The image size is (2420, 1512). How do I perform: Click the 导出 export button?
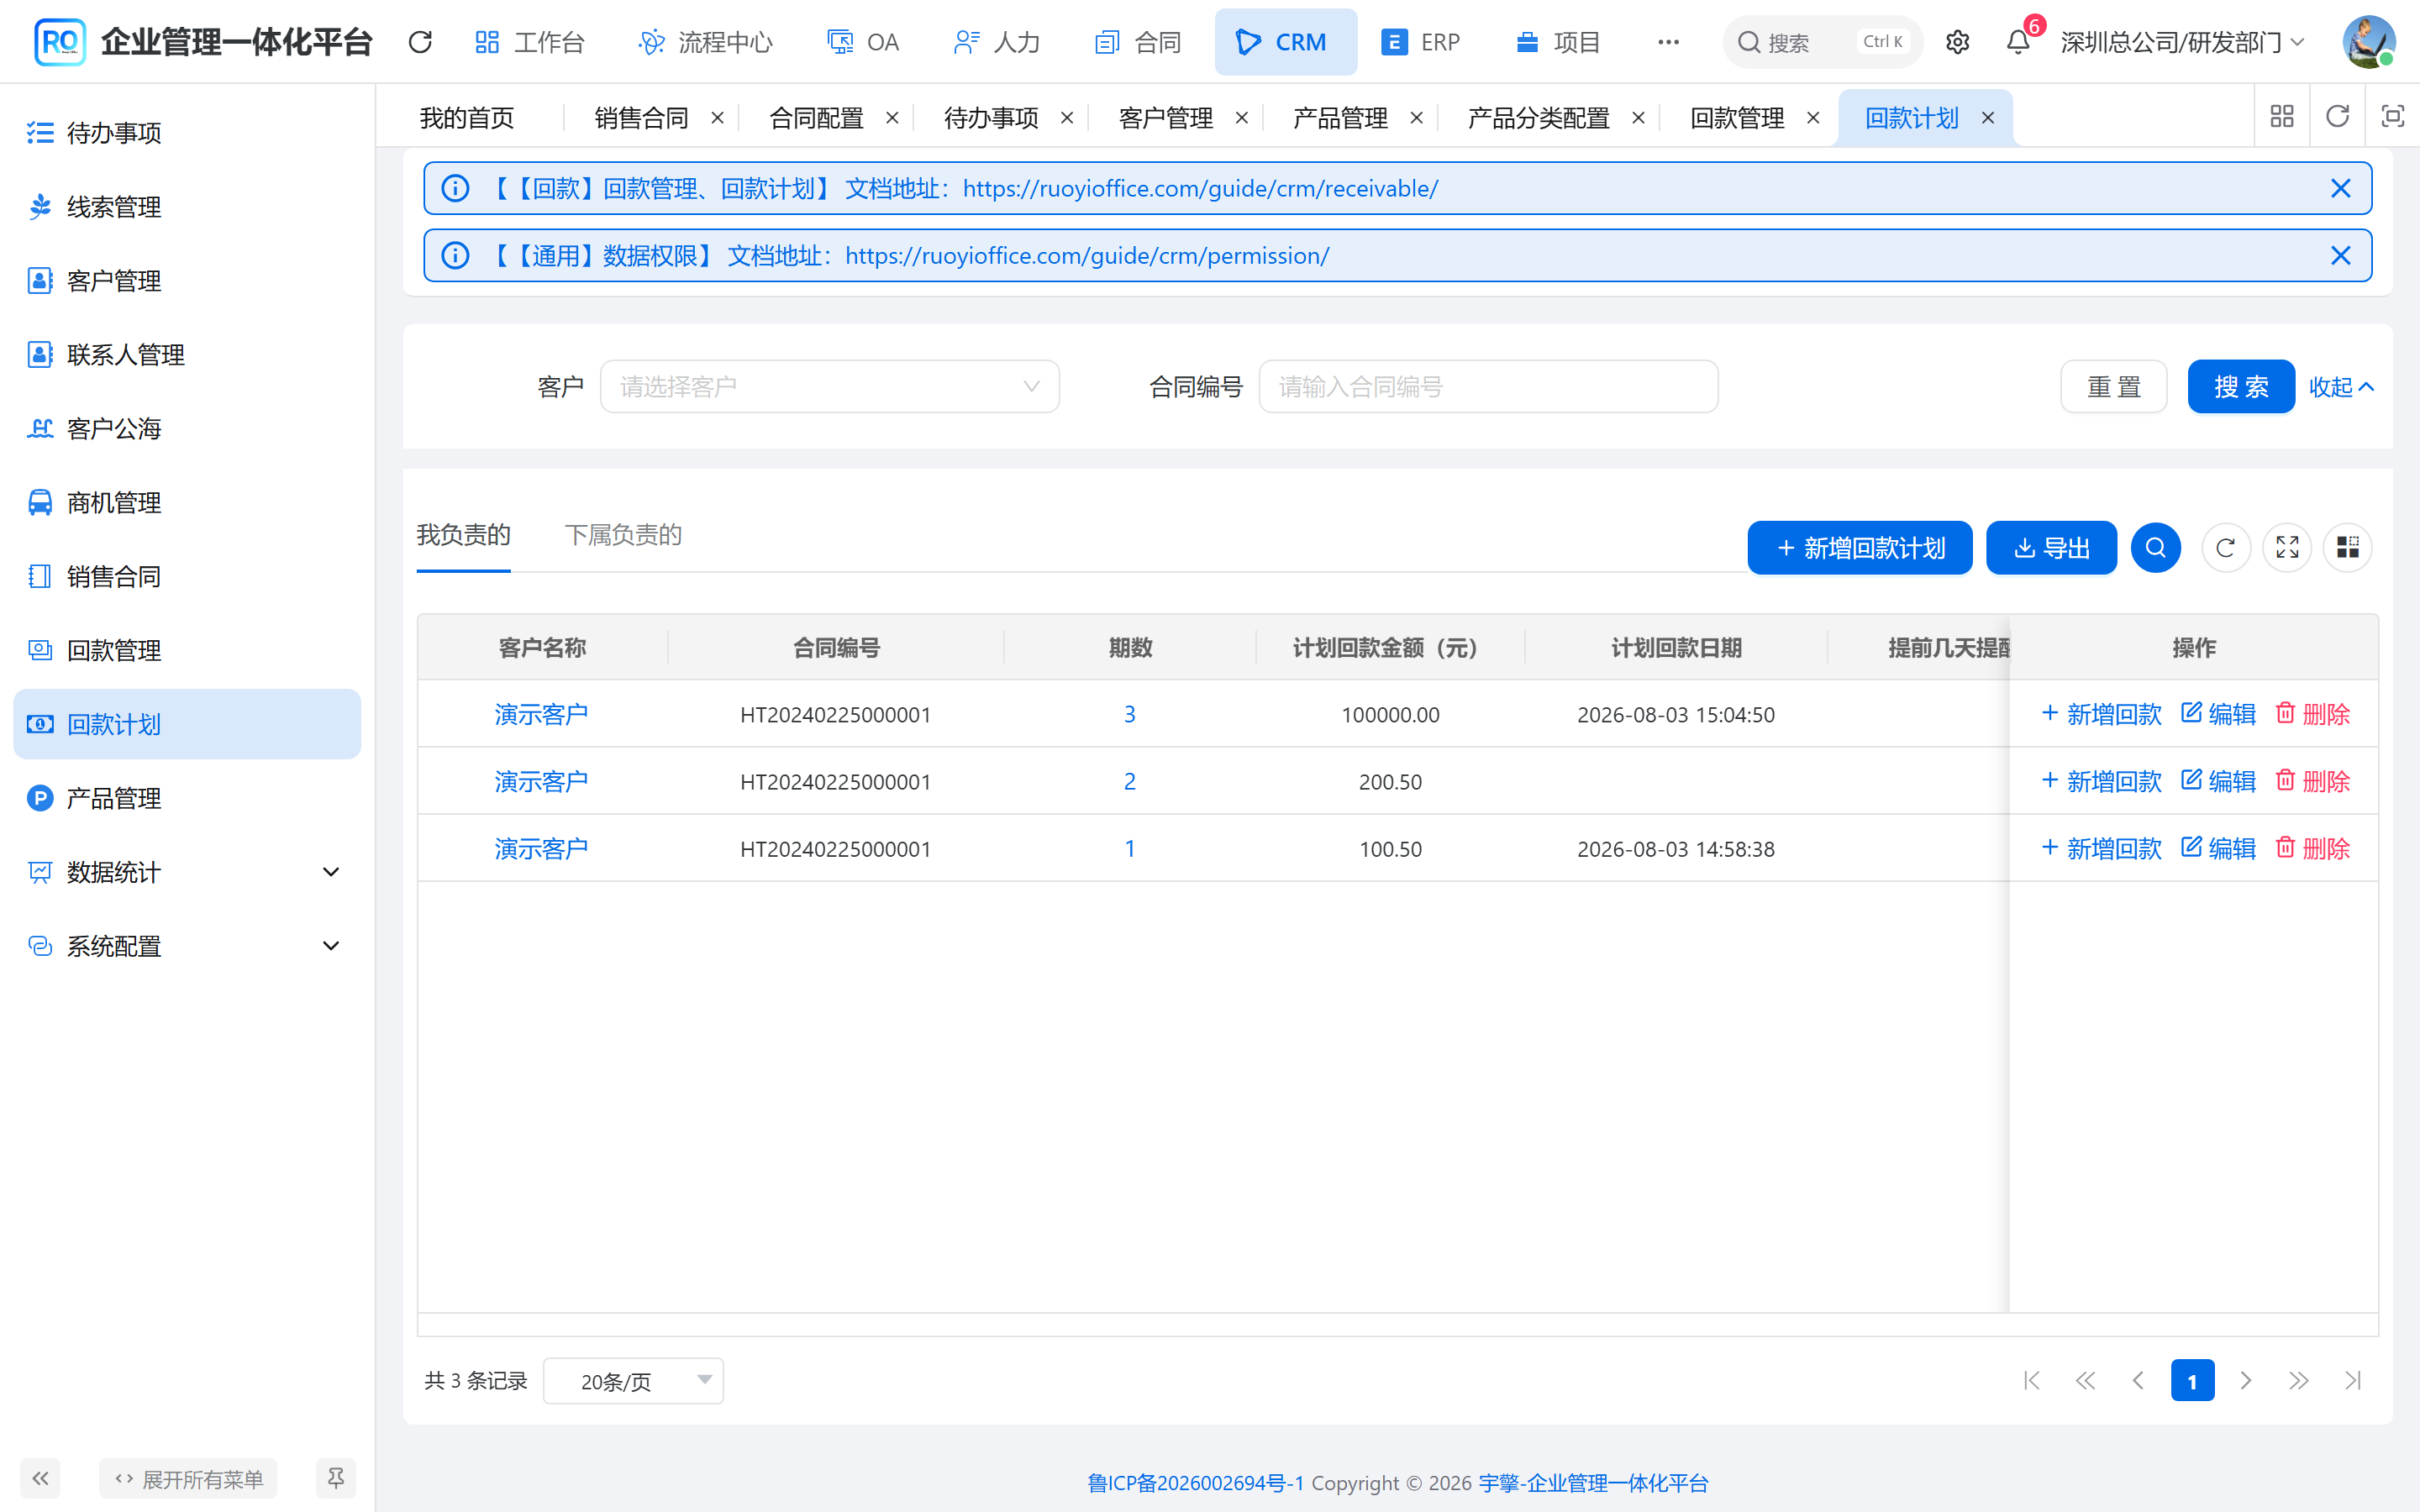[x=2051, y=548]
